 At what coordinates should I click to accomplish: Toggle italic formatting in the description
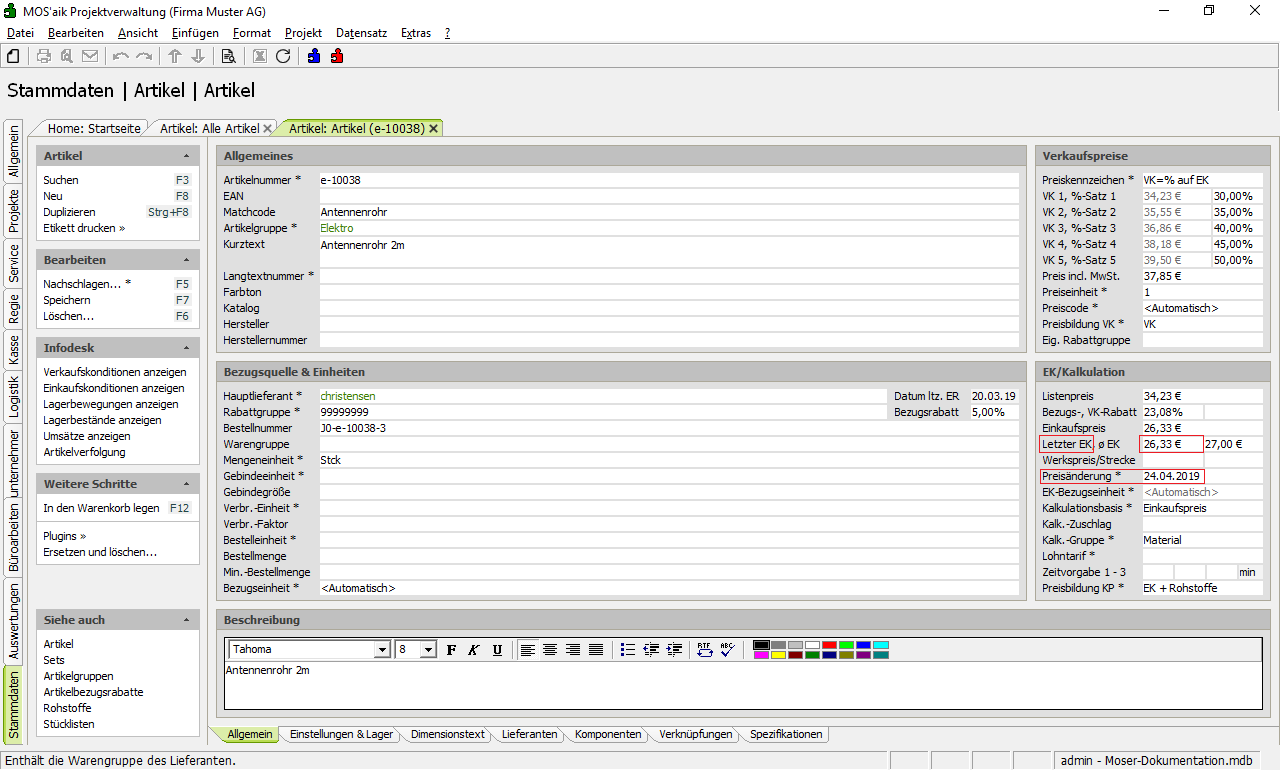click(474, 650)
